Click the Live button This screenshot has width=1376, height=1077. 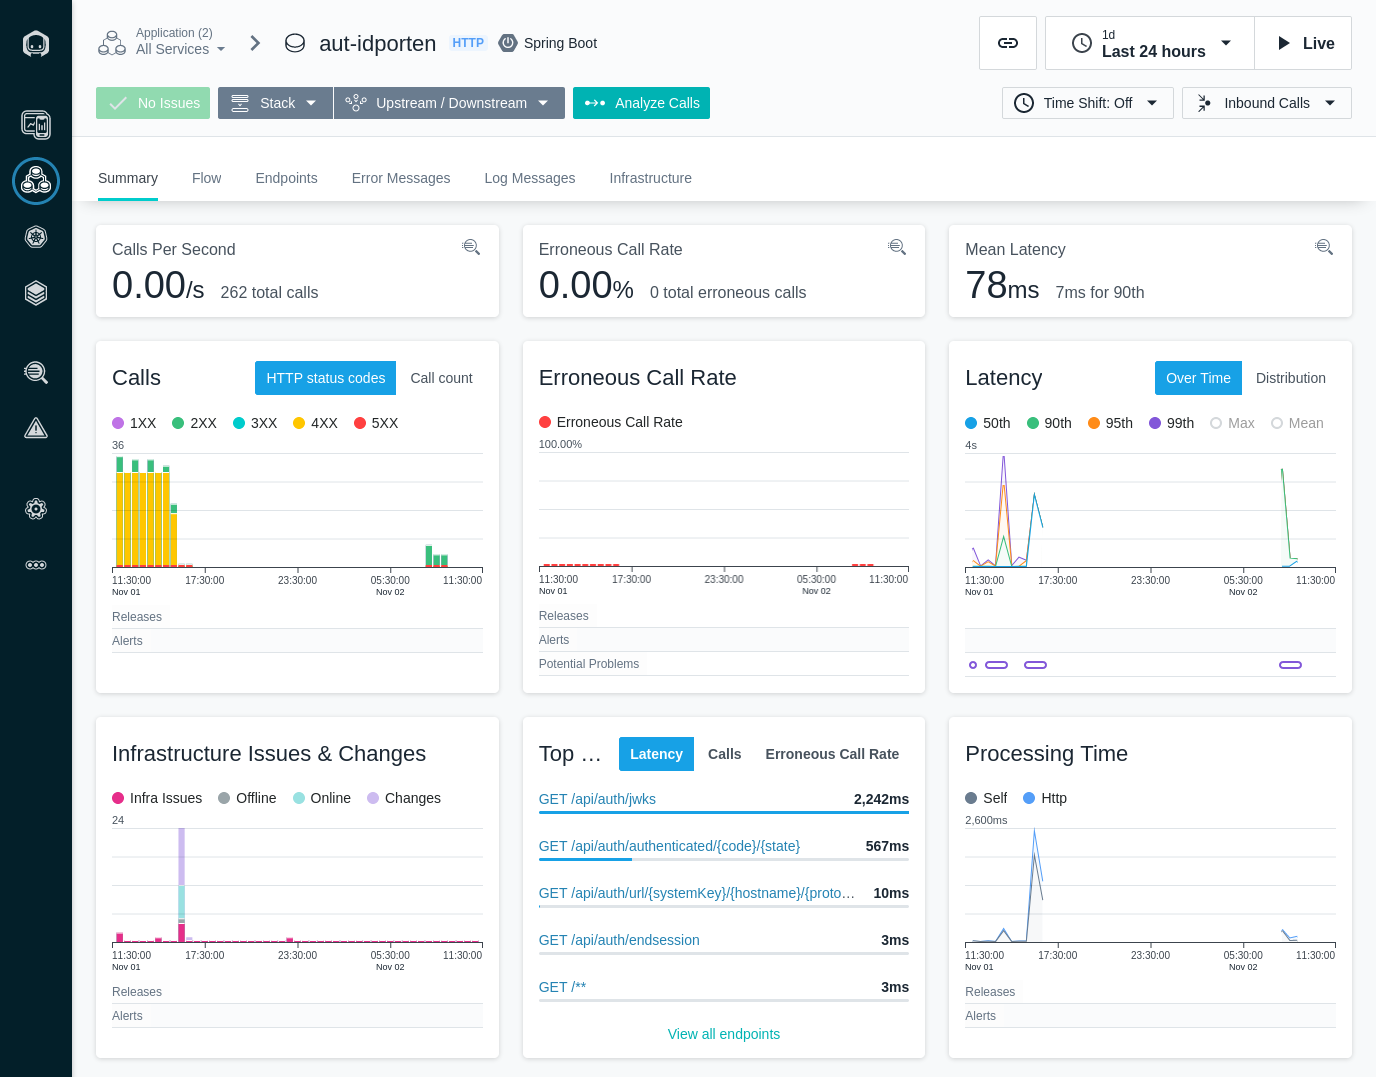[1303, 43]
